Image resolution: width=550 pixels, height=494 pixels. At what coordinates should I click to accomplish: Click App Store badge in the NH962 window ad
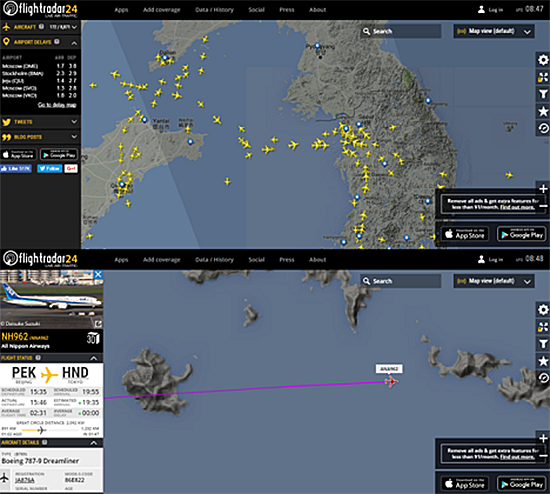tap(464, 484)
